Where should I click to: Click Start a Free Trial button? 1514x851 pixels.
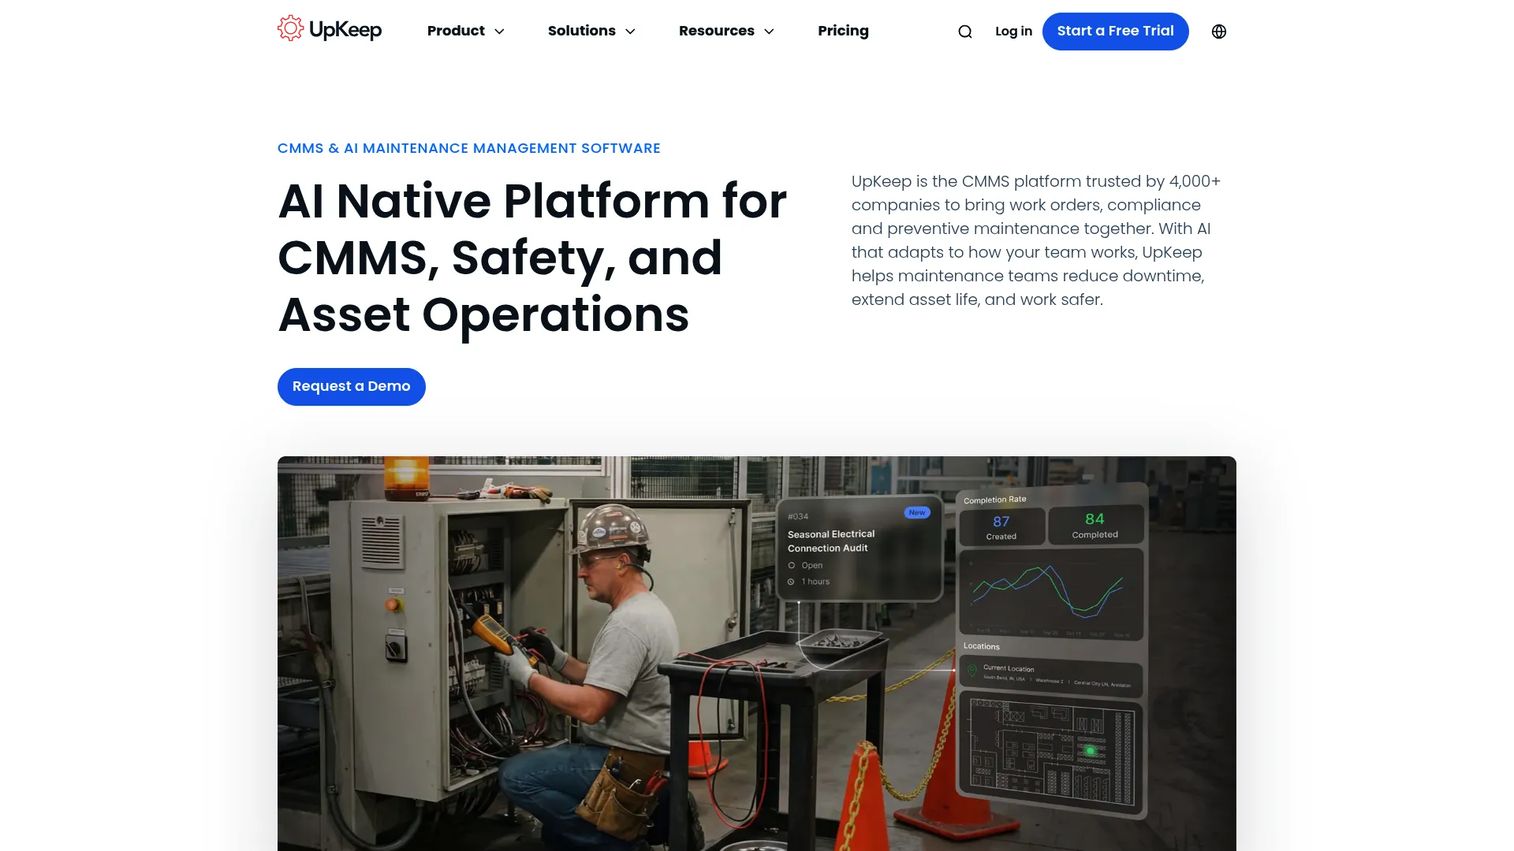point(1115,31)
